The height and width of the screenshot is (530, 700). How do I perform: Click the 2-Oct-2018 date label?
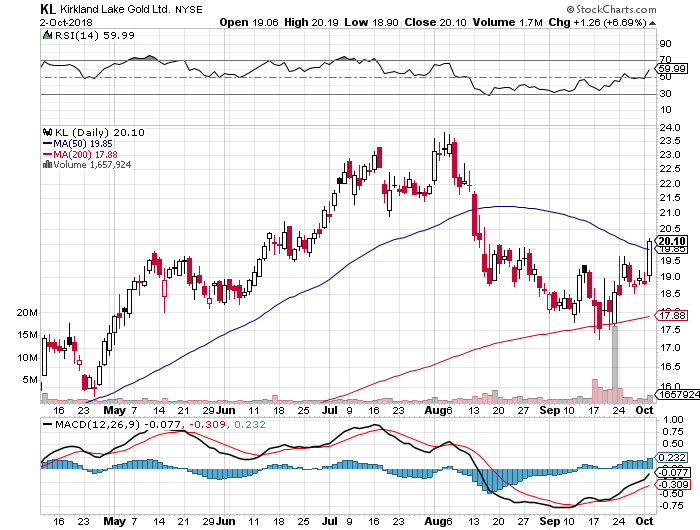point(66,22)
